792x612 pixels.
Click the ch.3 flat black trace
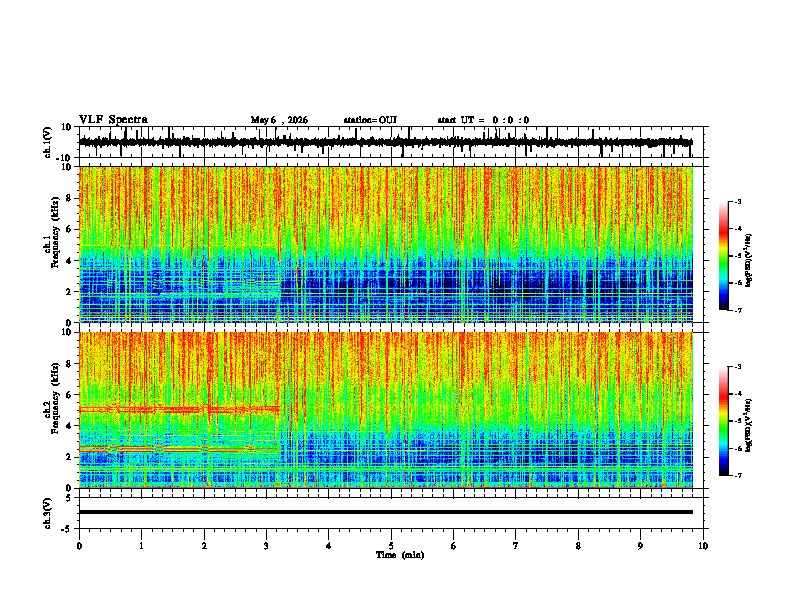pyautogui.click(x=386, y=512)
